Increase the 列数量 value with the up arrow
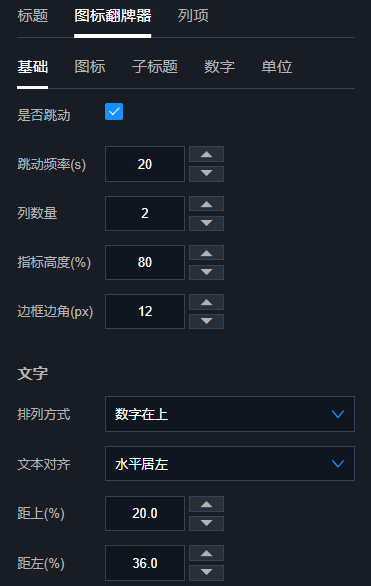 click(x=206, y=204)
